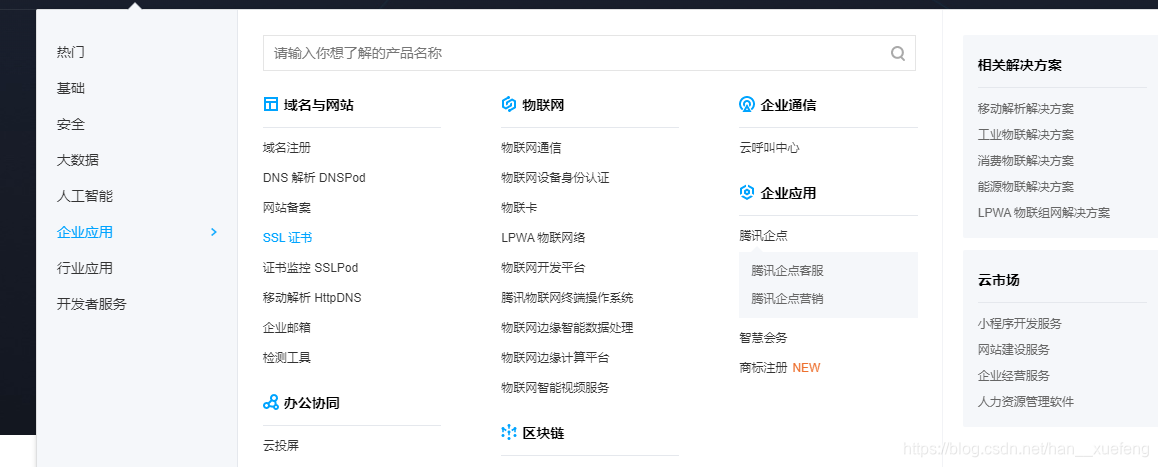Open the 物联卡 link
1158x467 pixels.
(519, 208)
